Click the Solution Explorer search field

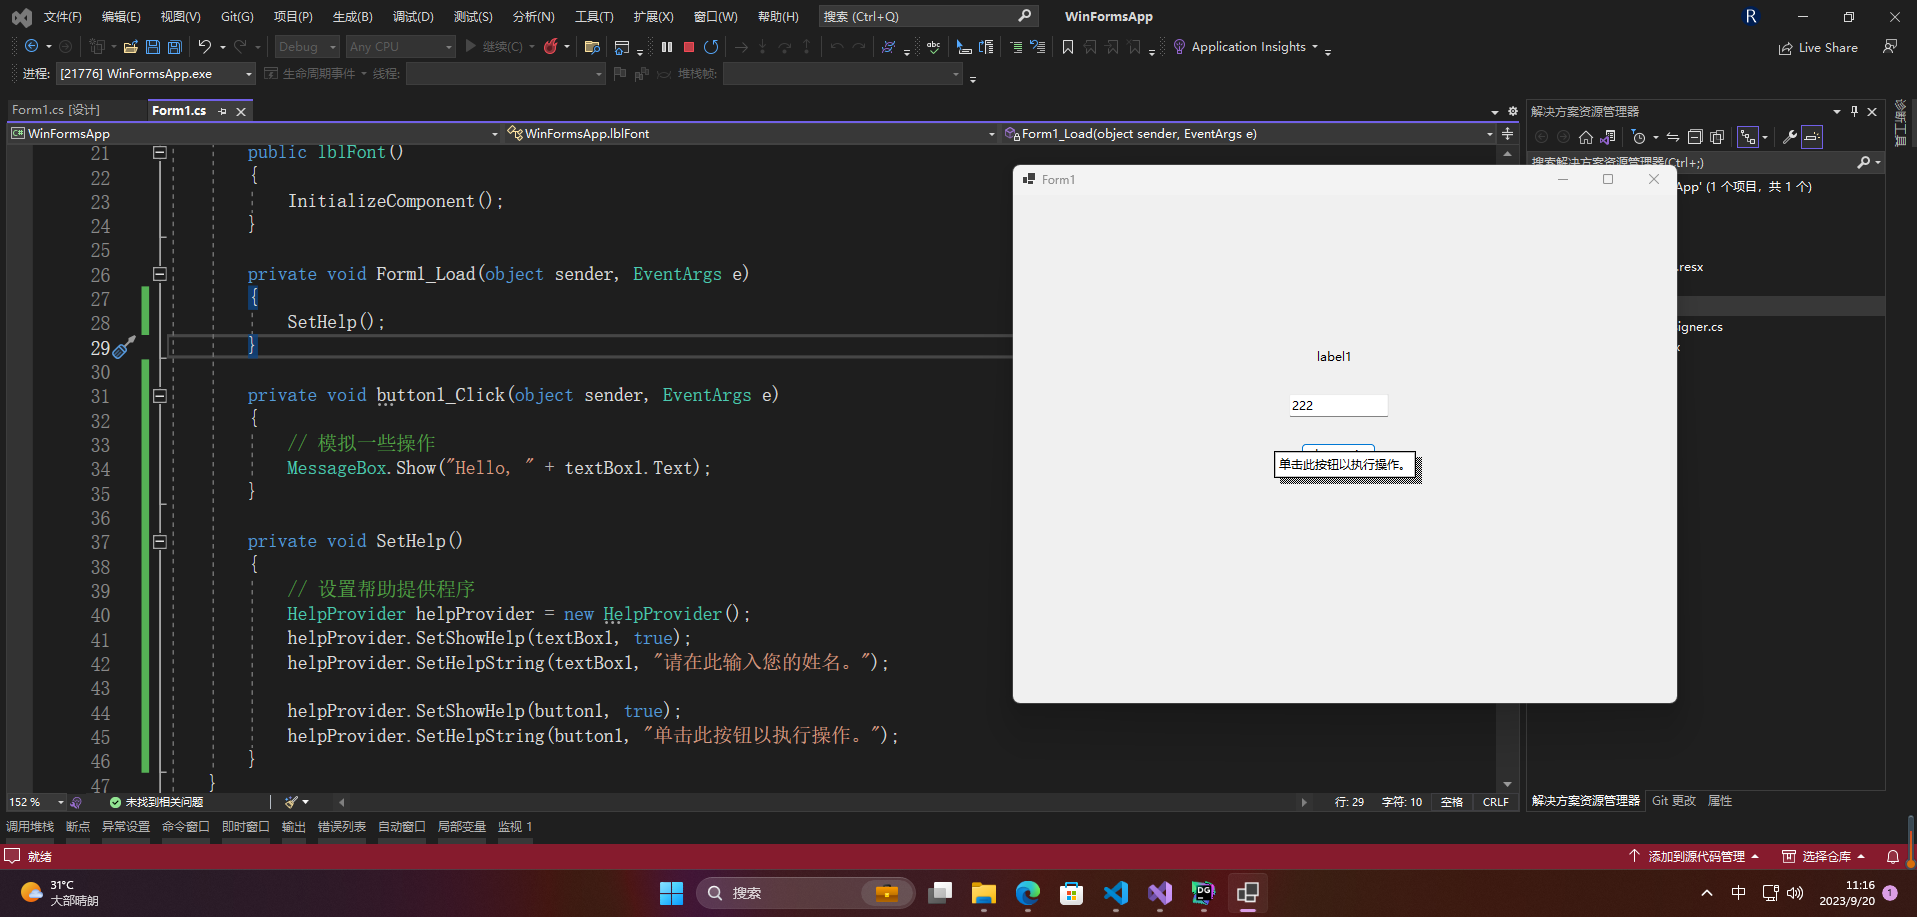(x=1705, y=162)
